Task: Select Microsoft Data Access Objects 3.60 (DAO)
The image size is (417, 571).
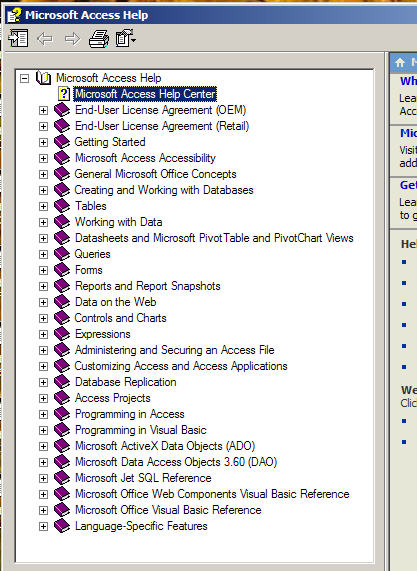Action: point(176,462)
